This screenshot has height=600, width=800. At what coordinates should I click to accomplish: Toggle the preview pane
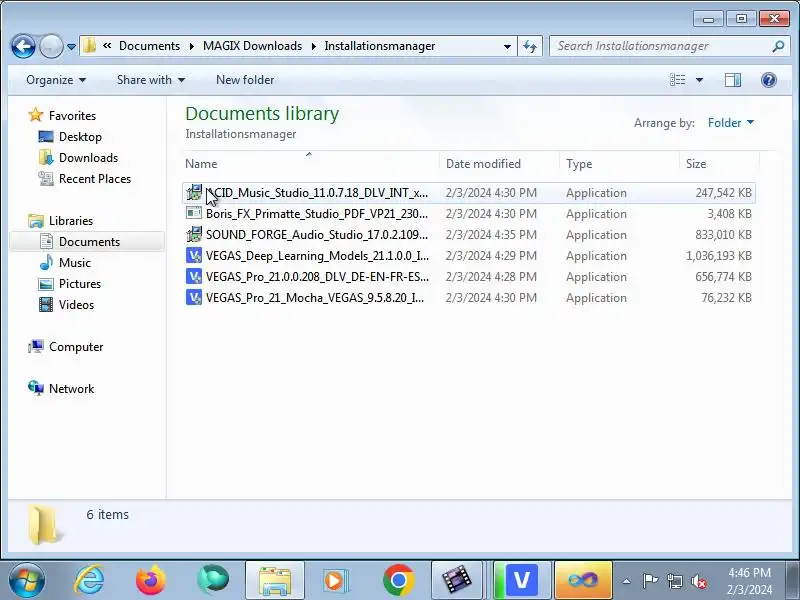733,80
